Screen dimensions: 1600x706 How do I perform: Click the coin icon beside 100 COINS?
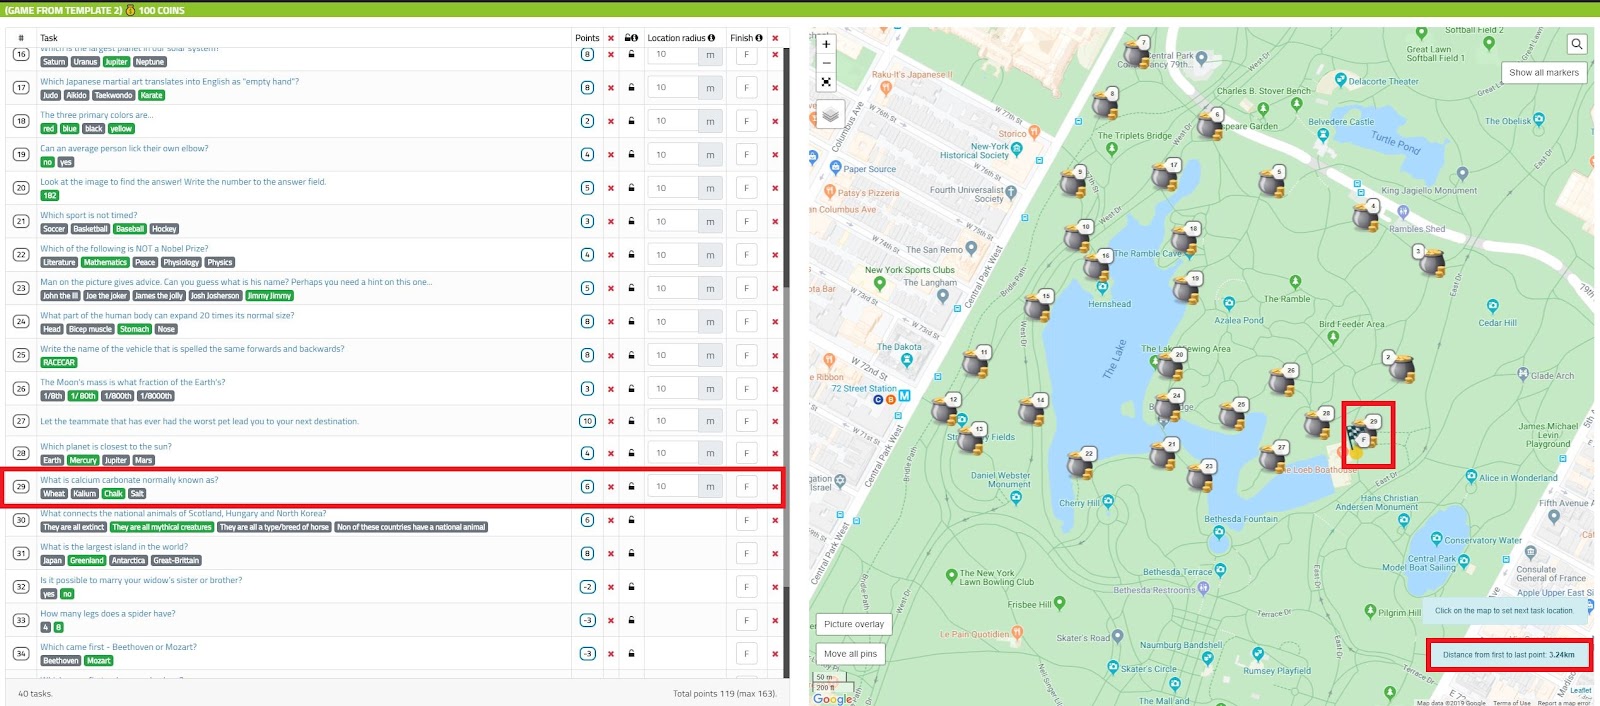[130, 10]
